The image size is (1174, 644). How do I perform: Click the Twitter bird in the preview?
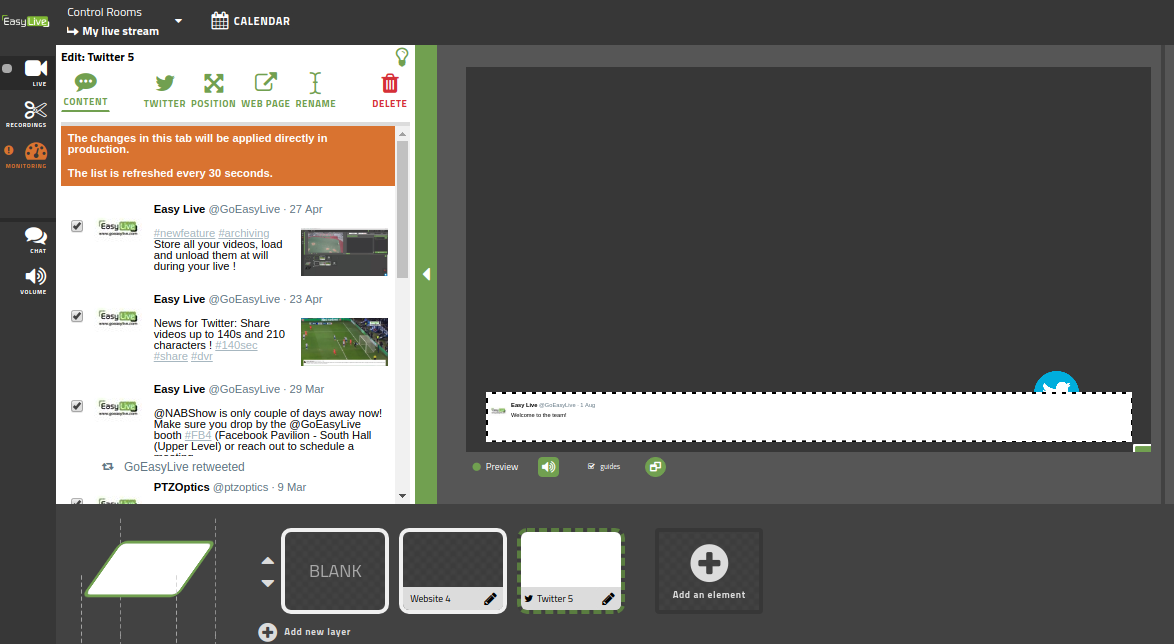1056,383
